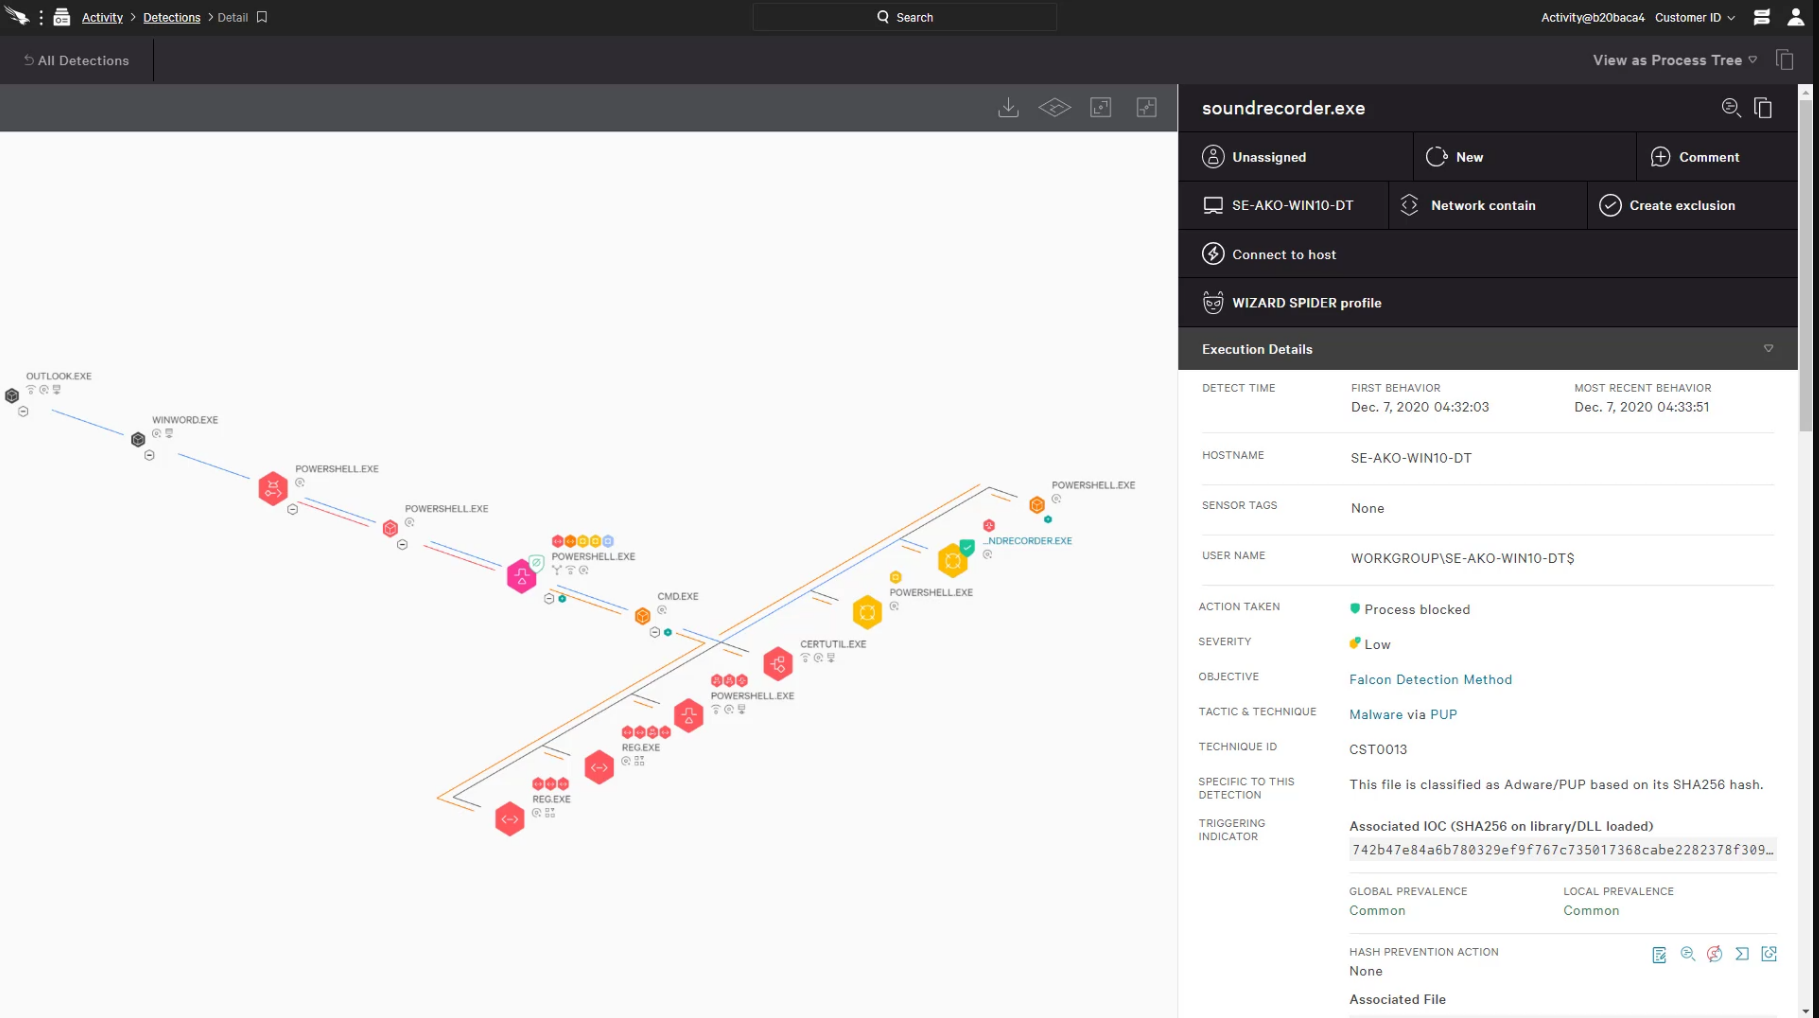This screenshot has width=1819, height=1018.
Task: Click the CERTUTIL.EXE process node
Action: click(x=777, y=663)
